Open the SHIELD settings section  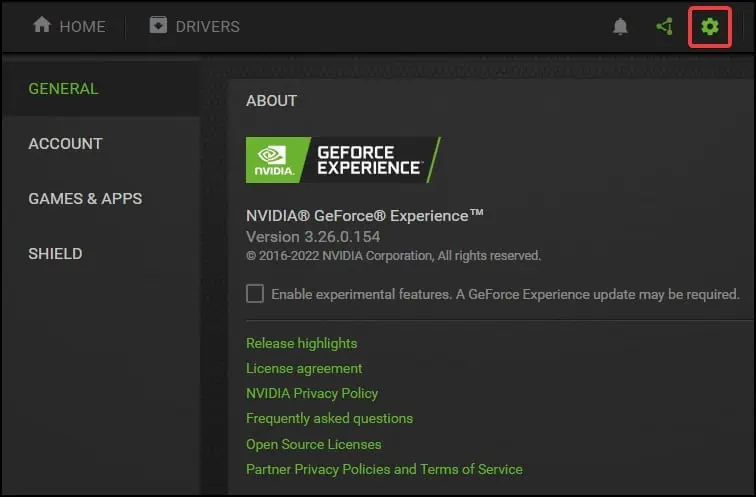point(55,254)
